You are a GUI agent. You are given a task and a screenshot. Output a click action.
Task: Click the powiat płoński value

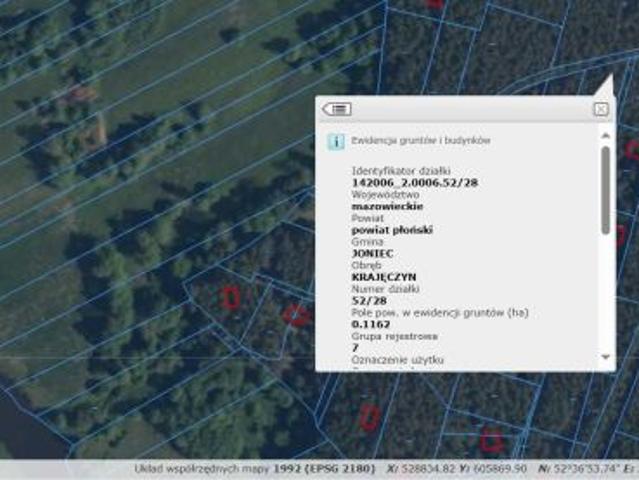(392, 229)
